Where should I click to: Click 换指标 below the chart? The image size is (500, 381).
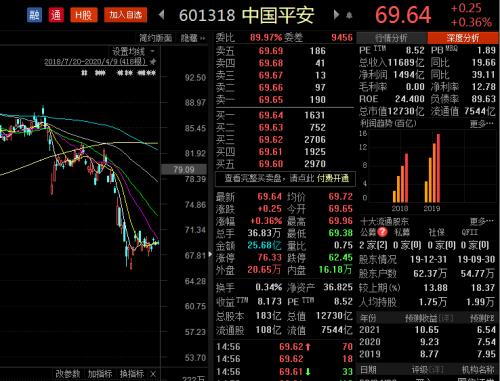click(x=132, y=374)
